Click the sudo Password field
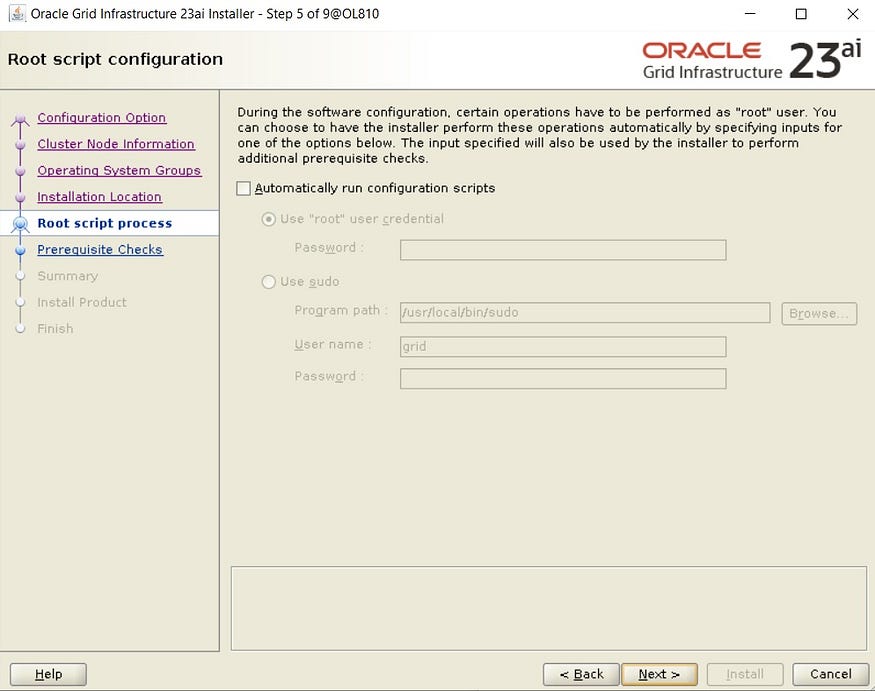875x691 pixels. 563,378
